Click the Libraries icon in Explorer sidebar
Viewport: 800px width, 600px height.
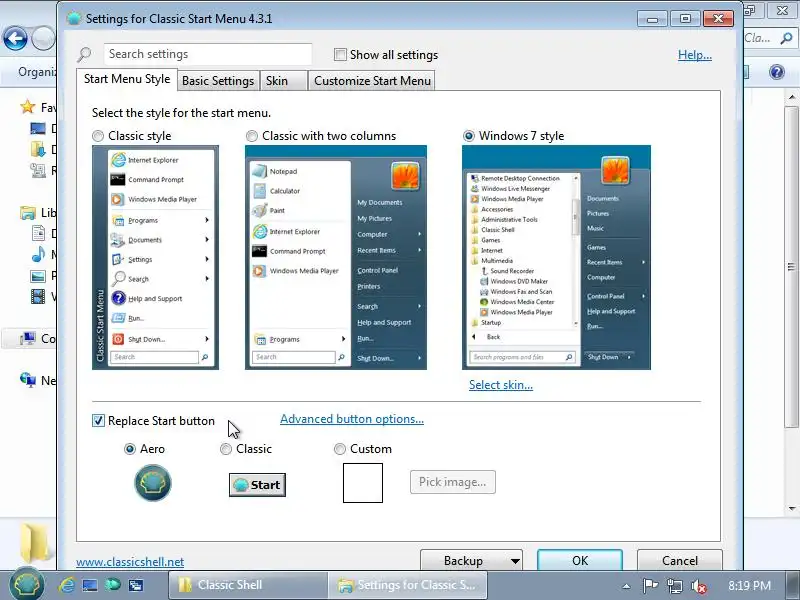pyautogui.click(x=28, y=212)
